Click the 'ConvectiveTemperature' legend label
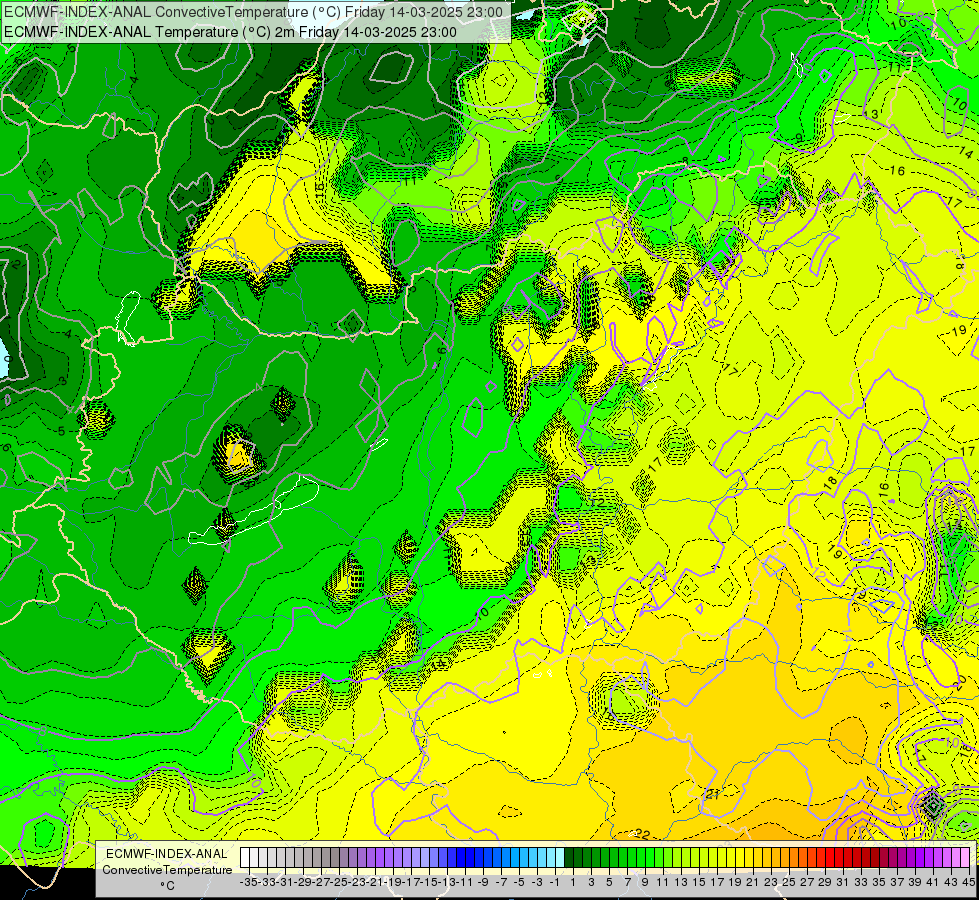 click(167, 870)
